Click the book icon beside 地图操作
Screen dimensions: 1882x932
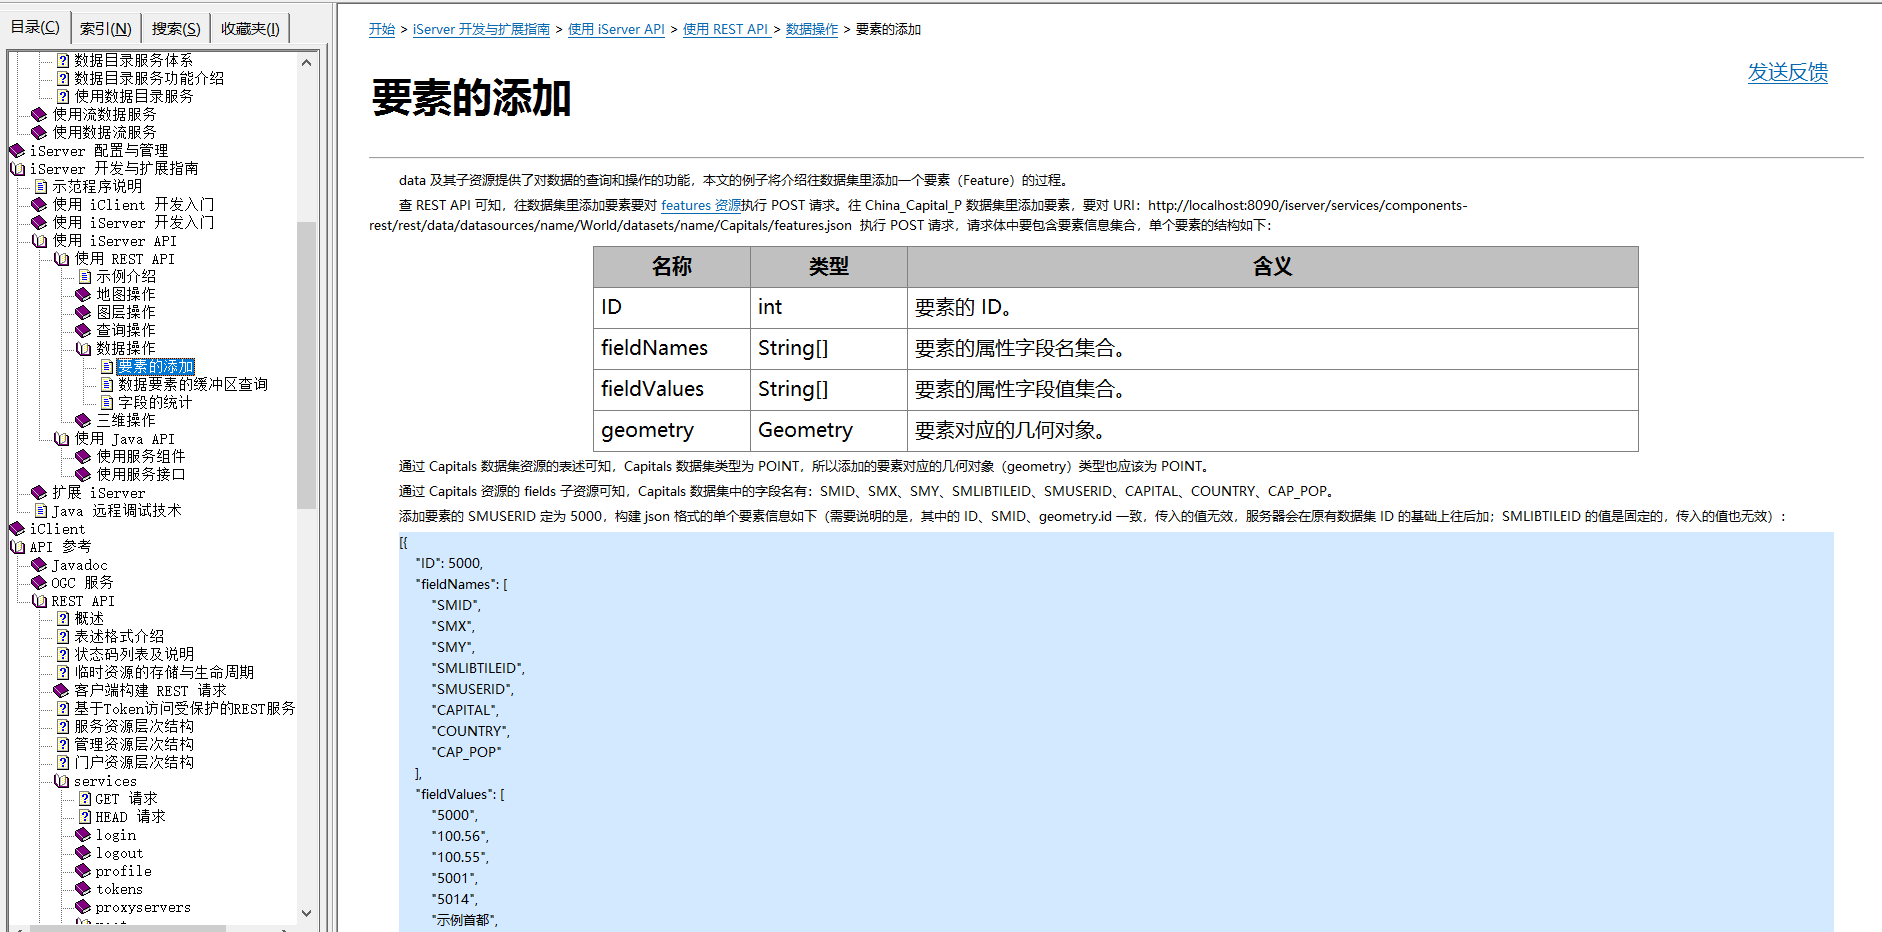point(84,295)
